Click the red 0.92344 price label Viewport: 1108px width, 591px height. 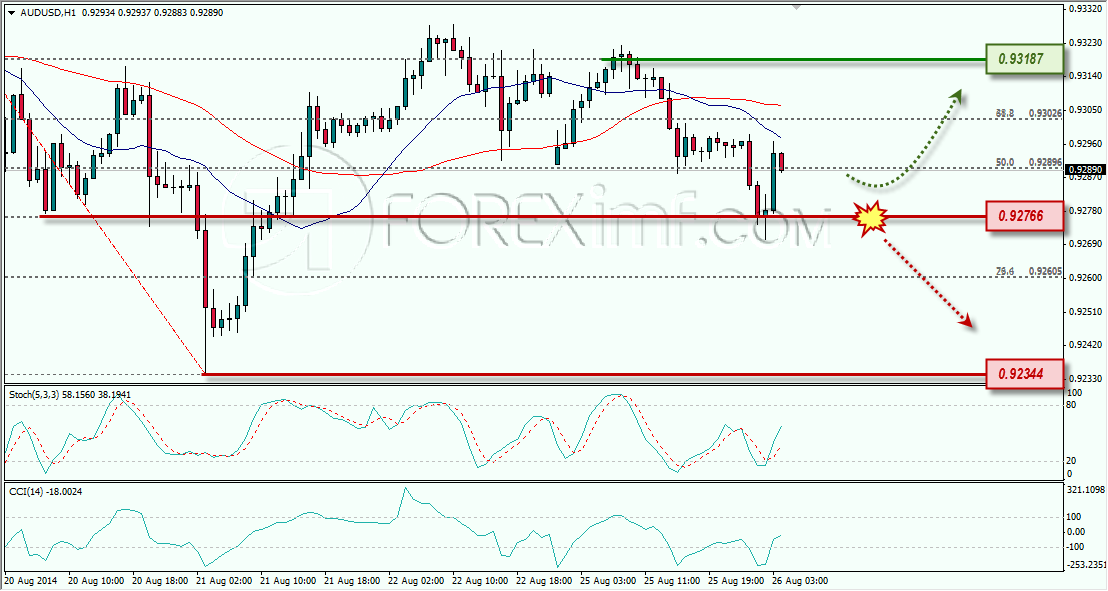coord(1025,373)
